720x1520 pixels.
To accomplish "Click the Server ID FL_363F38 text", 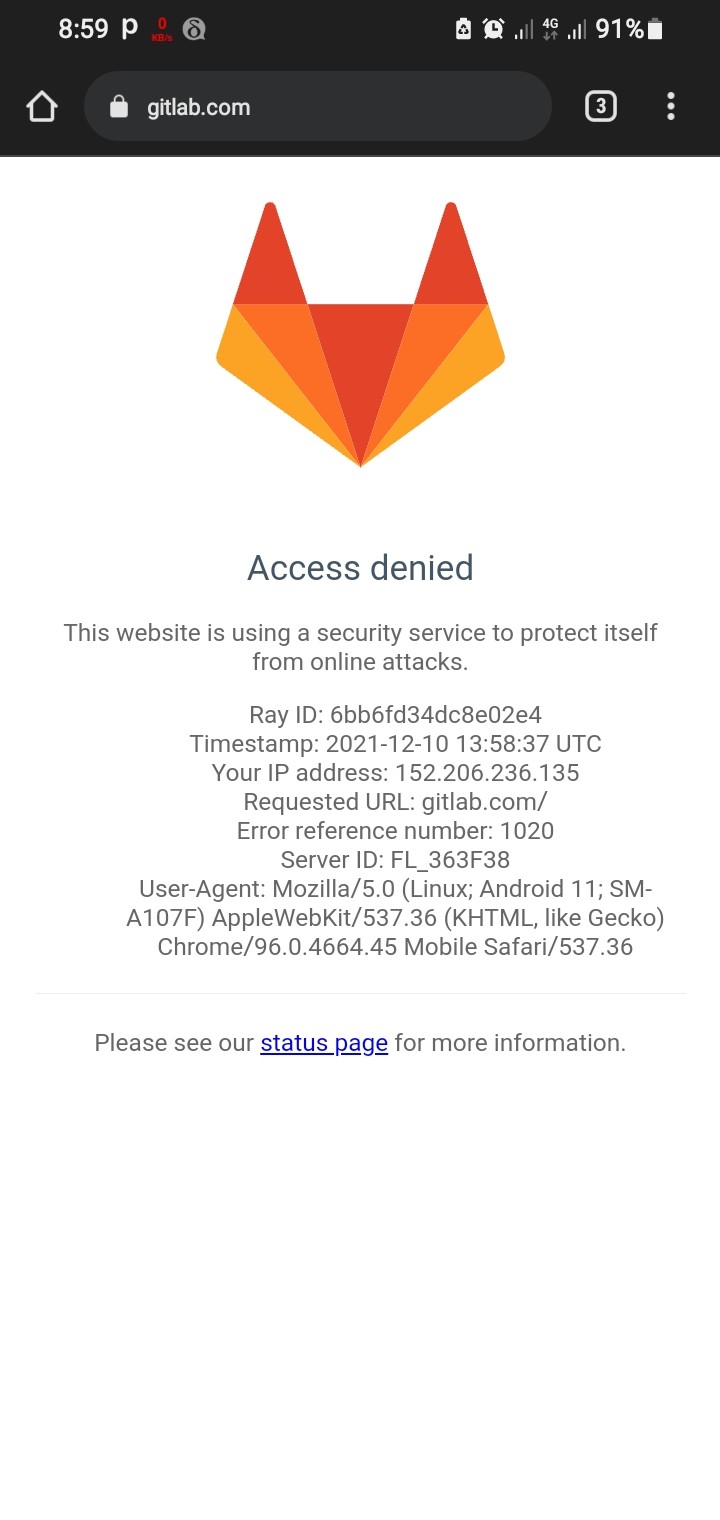I will click(x=395, y=860).
